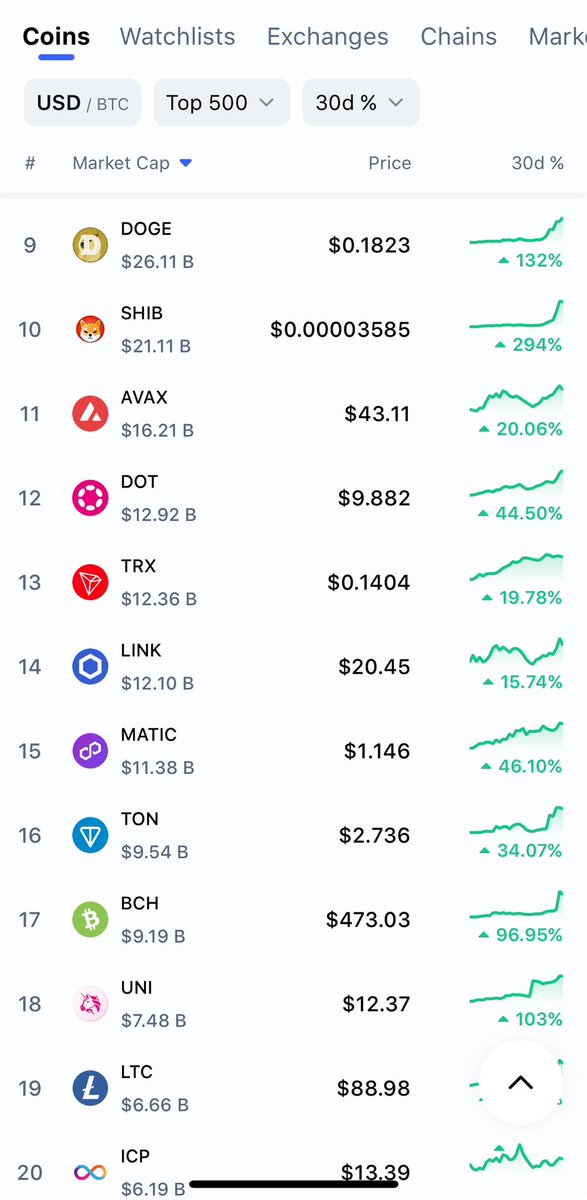Sort by the Price column header
This screenshot has width=587, height=1200.
[390, 163]
